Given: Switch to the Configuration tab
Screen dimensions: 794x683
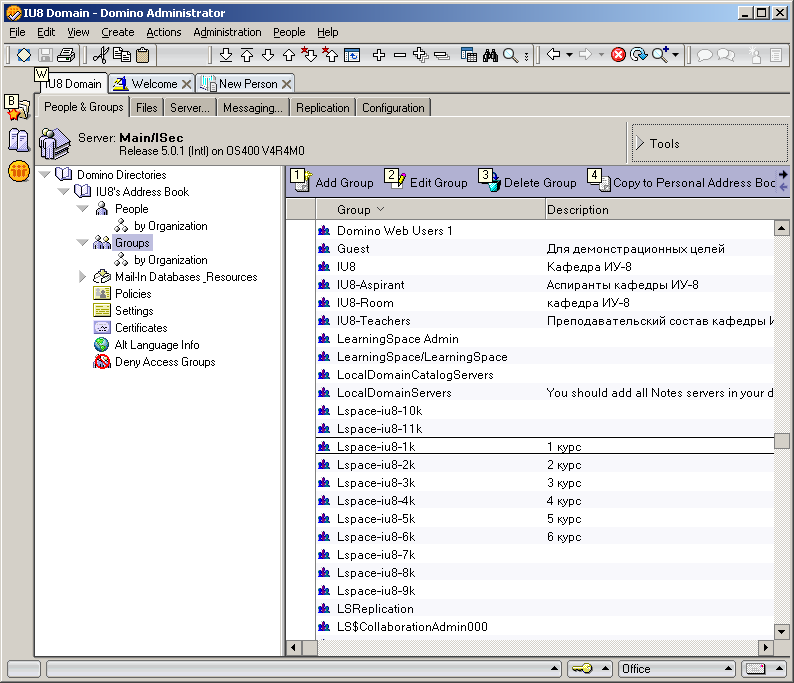Looking at the screenshot, I should [393, 108].
